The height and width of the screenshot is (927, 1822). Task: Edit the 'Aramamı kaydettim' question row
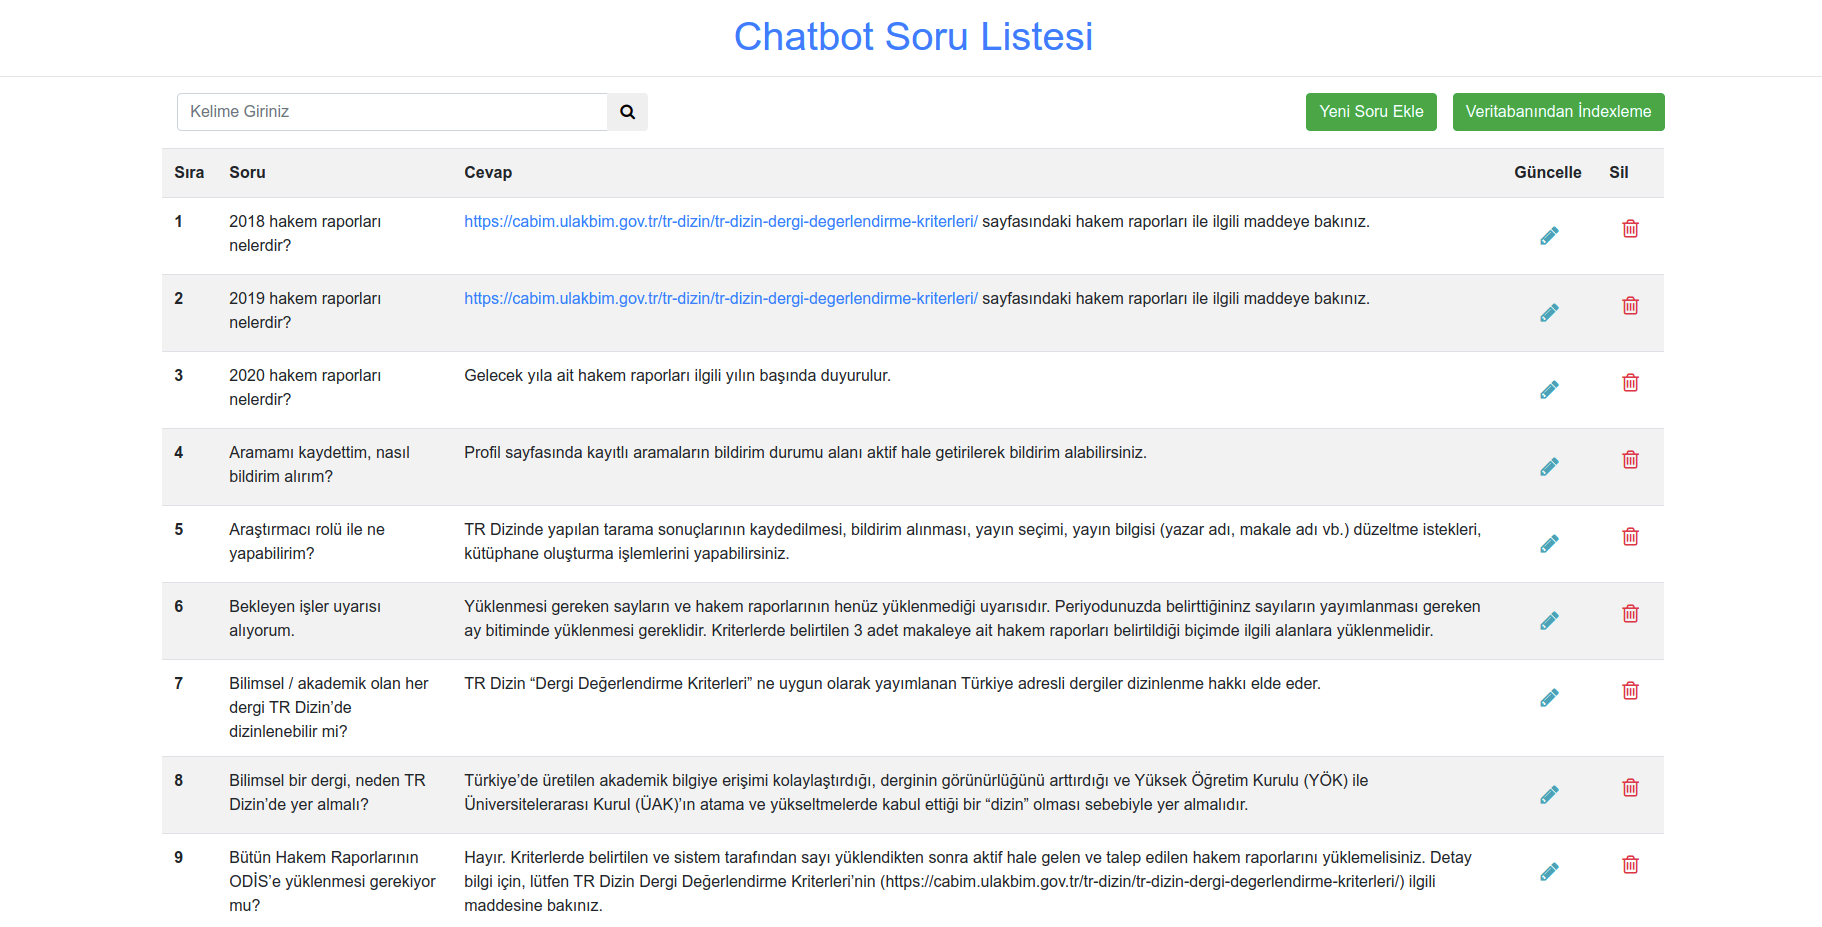(1549, 467)
